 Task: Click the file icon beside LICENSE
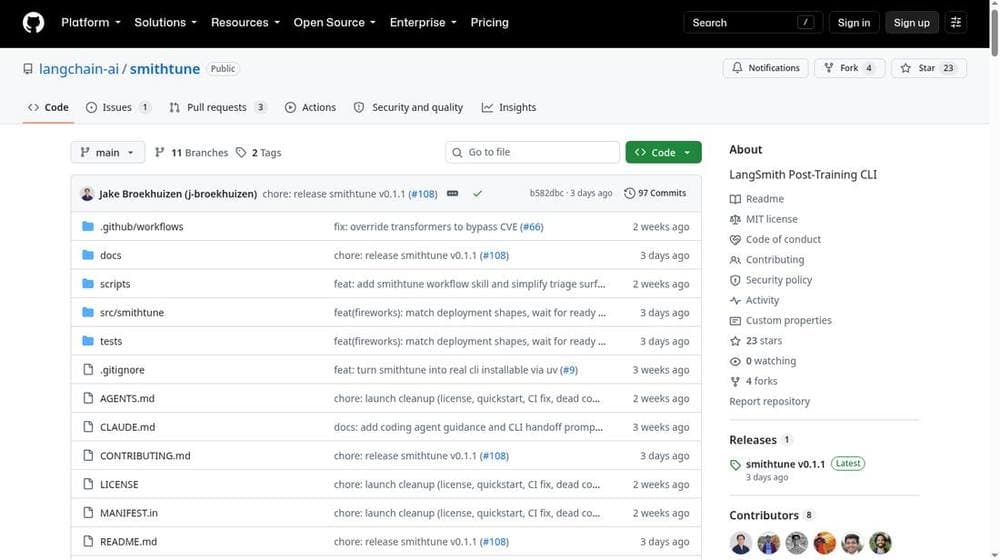(88, 484)
